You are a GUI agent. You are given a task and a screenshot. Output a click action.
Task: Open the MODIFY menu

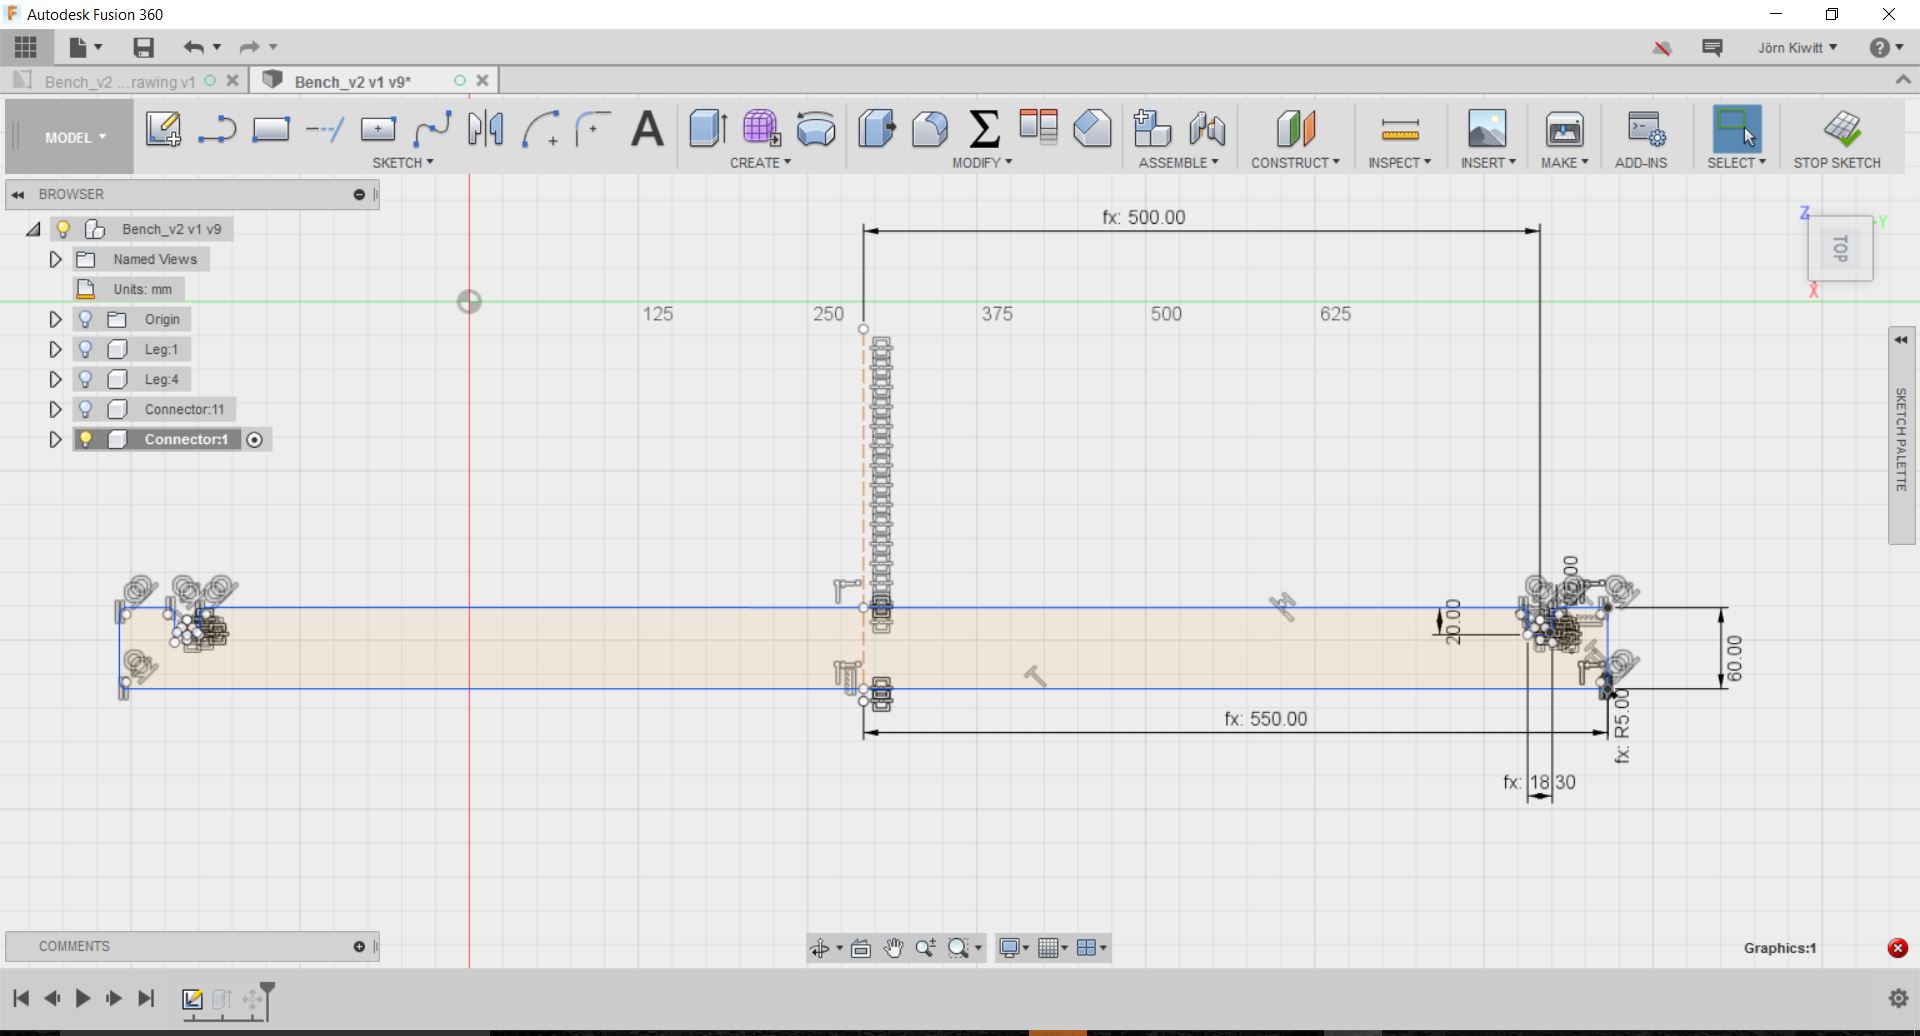pyautogui.click(x=982, y=162)
